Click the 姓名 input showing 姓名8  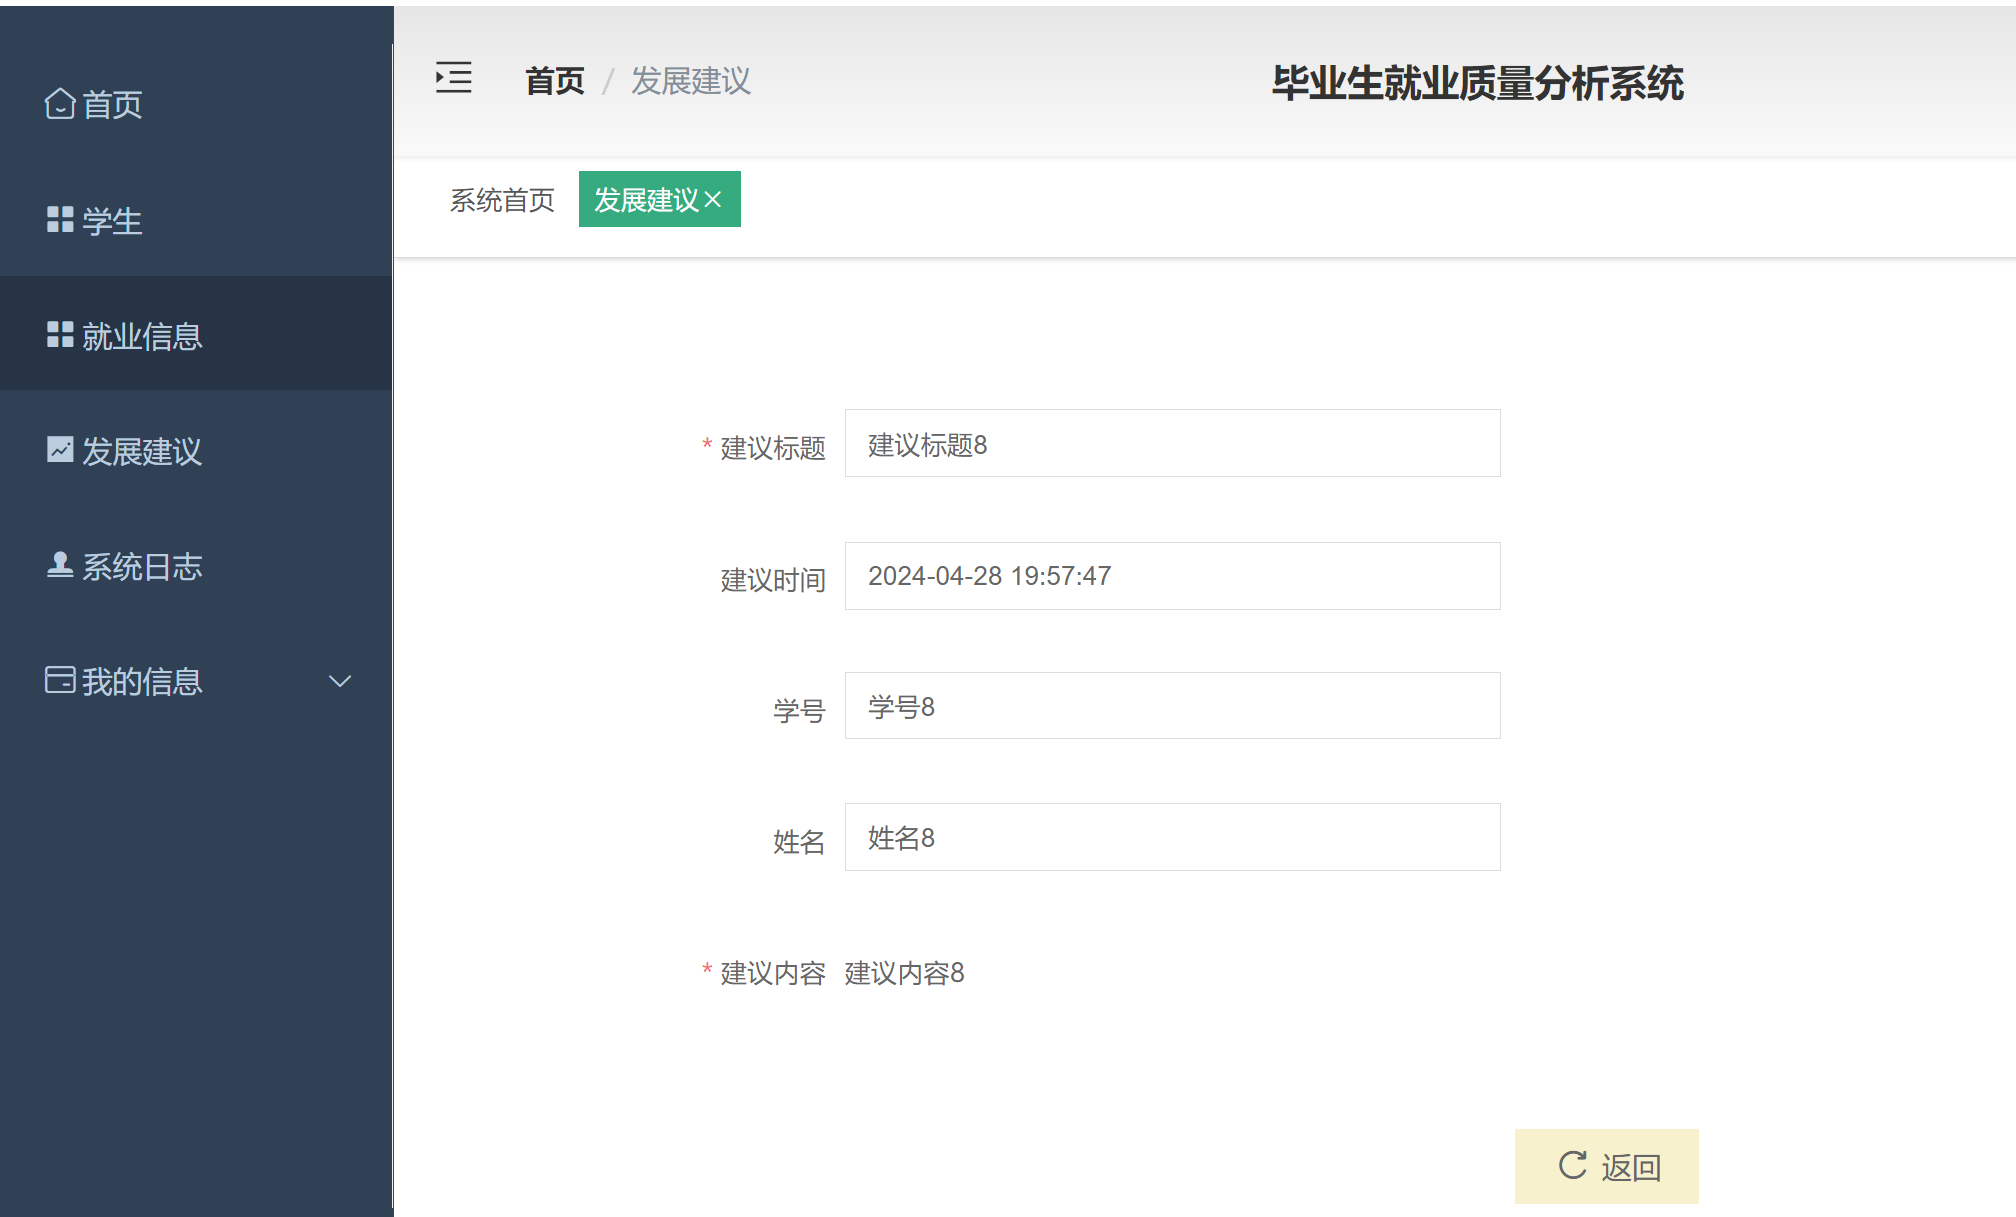pyautogui.click(x=1172, y=837)
